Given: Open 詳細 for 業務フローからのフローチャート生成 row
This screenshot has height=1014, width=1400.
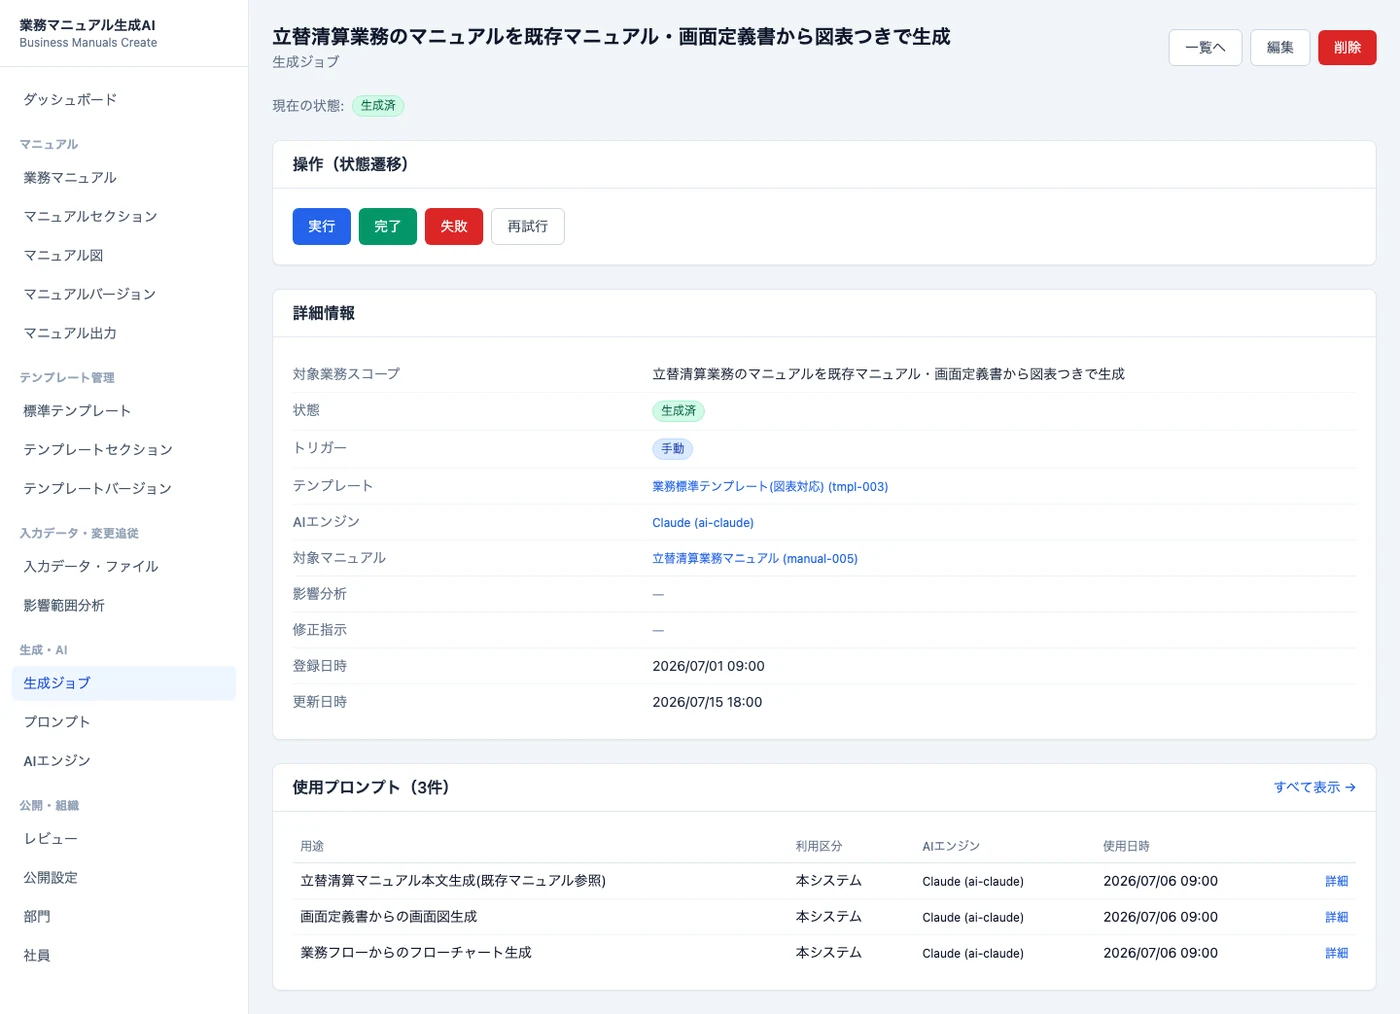Looking at the screenshot, I should click(1337, 954).
